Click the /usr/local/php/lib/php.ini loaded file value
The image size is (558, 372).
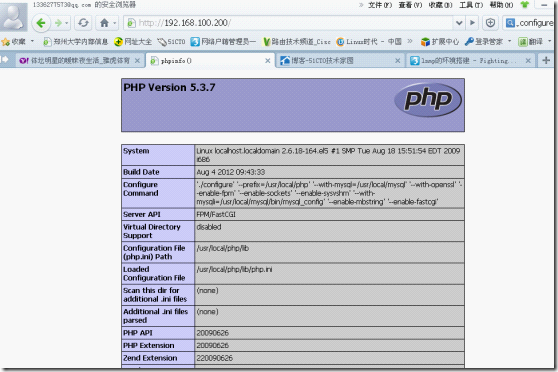(x=234, y=269)
